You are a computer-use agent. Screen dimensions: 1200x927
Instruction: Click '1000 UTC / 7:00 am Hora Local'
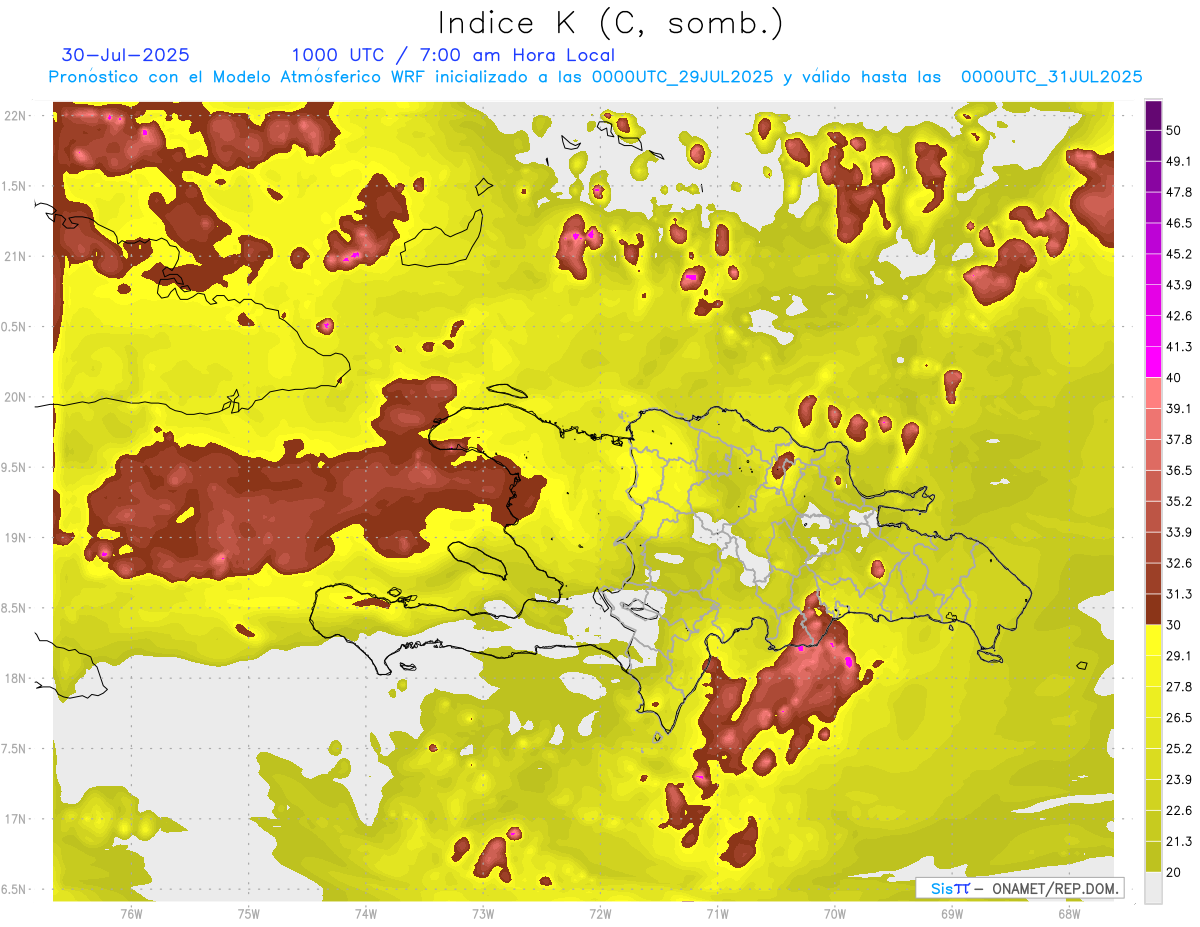(453, 55)
